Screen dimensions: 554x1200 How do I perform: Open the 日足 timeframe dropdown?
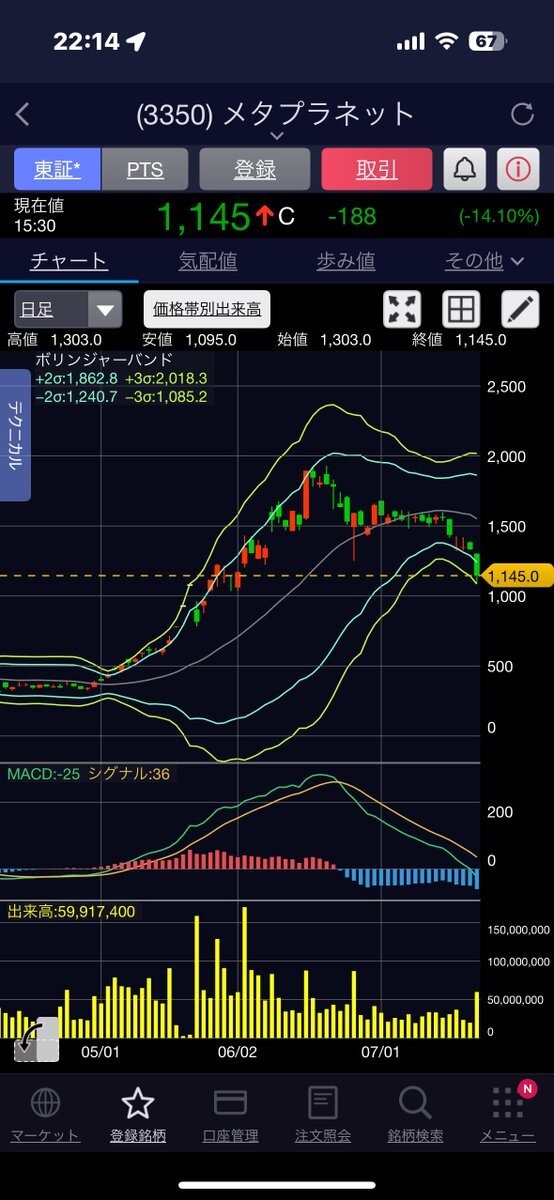[x=68, y=309]
